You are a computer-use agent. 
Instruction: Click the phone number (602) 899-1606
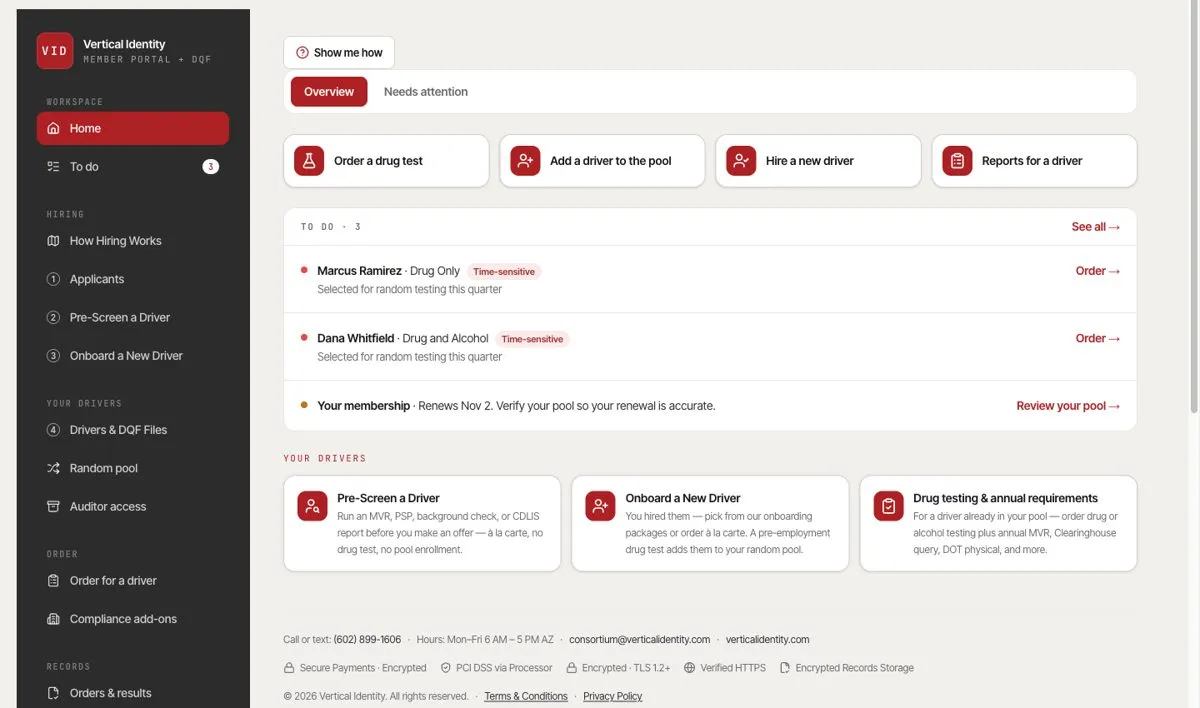(x=367, y=640)
